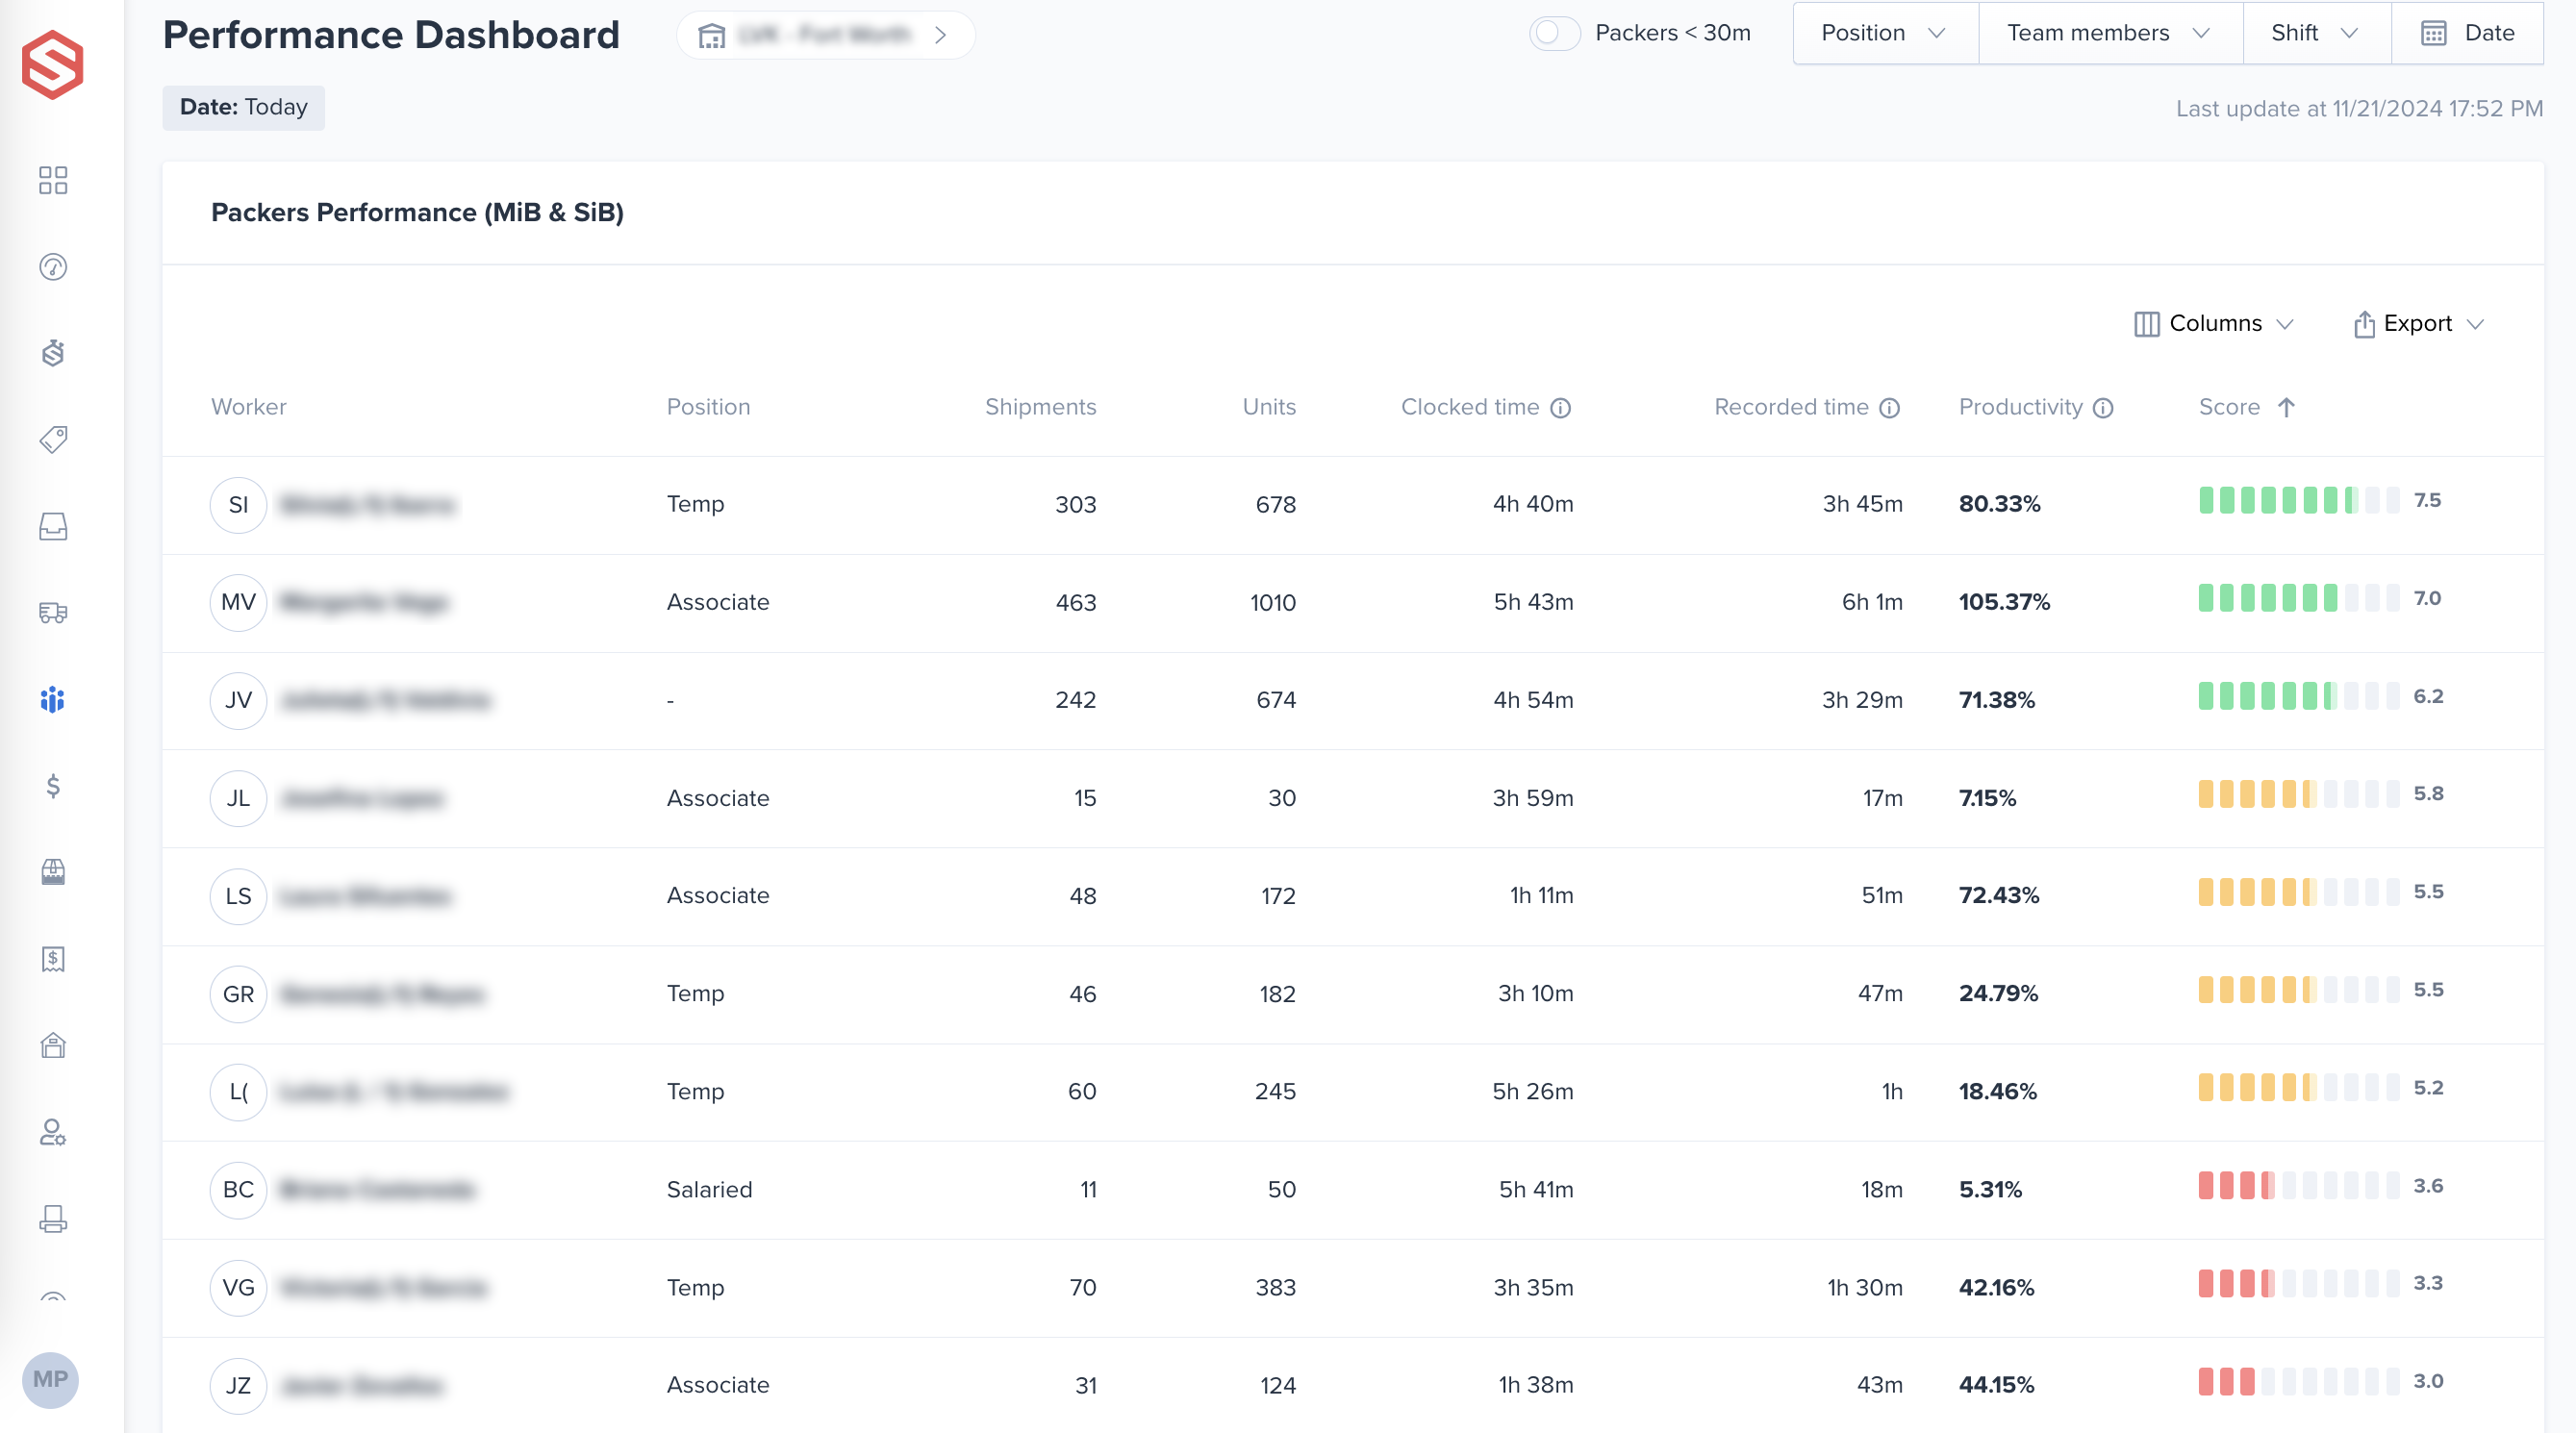Open the price tag sidebar icon

click(53, 439)
